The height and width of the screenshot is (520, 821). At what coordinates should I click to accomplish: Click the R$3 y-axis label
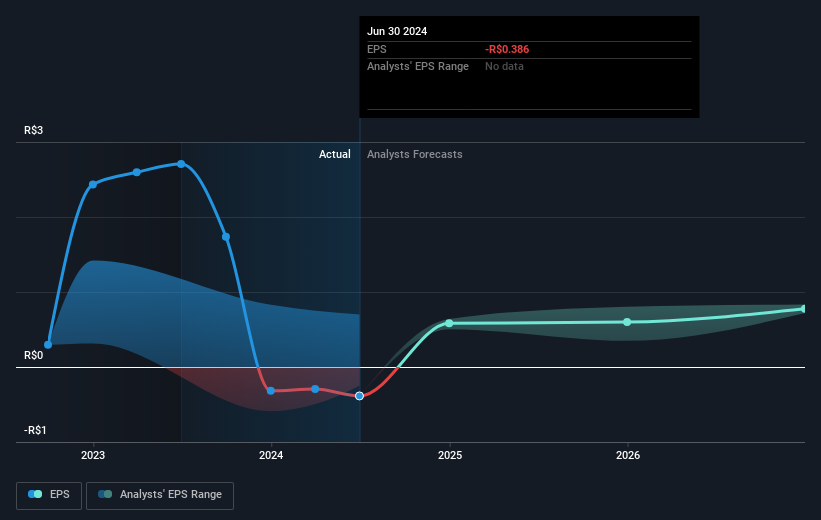pos(34,130)
